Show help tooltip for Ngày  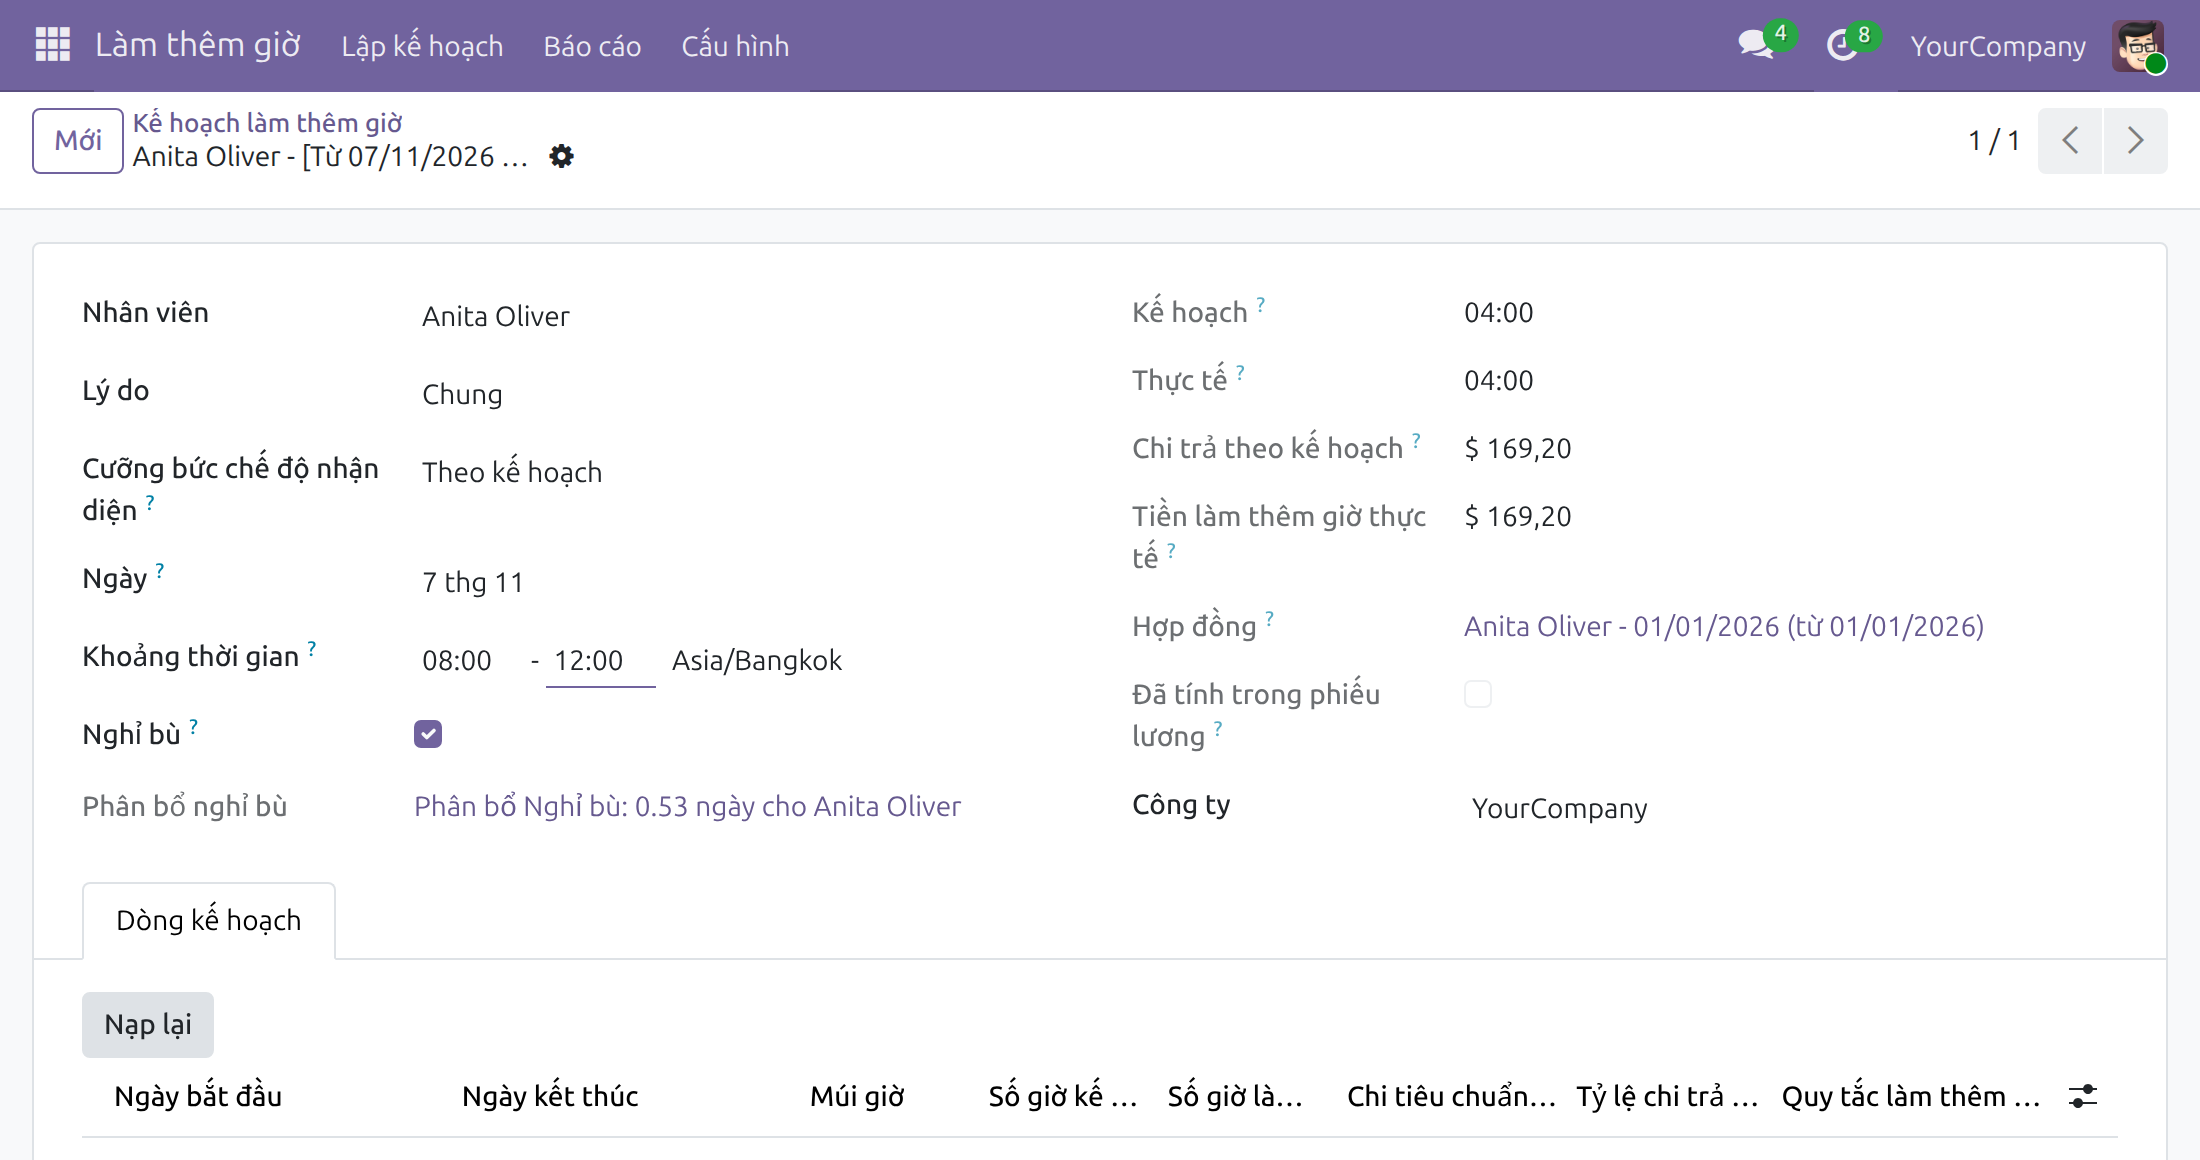point(160,570)
